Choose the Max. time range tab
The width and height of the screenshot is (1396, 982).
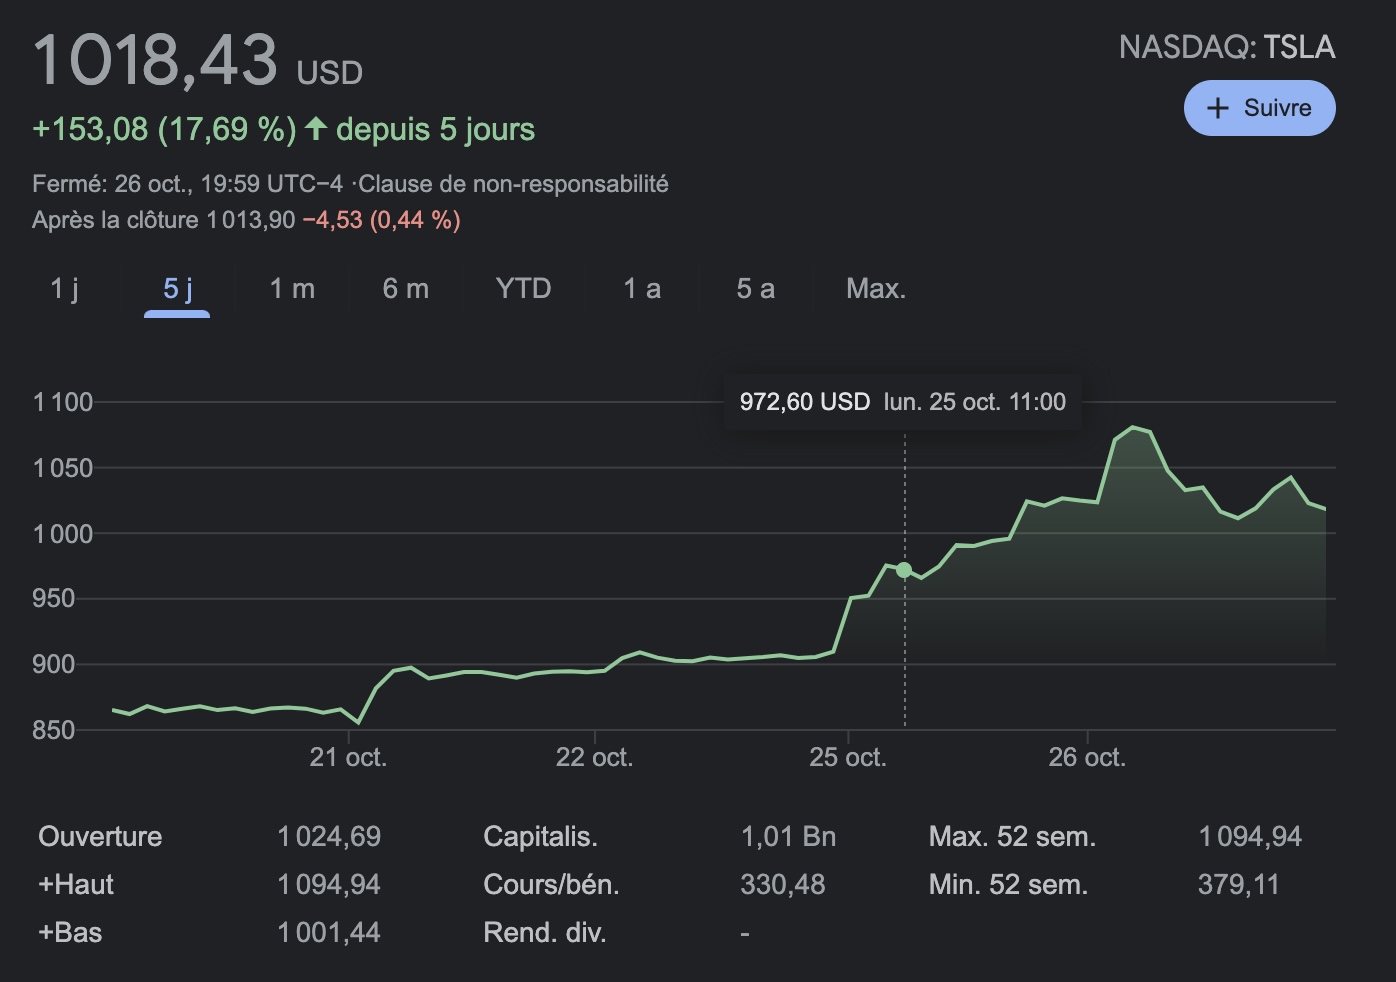875,289
